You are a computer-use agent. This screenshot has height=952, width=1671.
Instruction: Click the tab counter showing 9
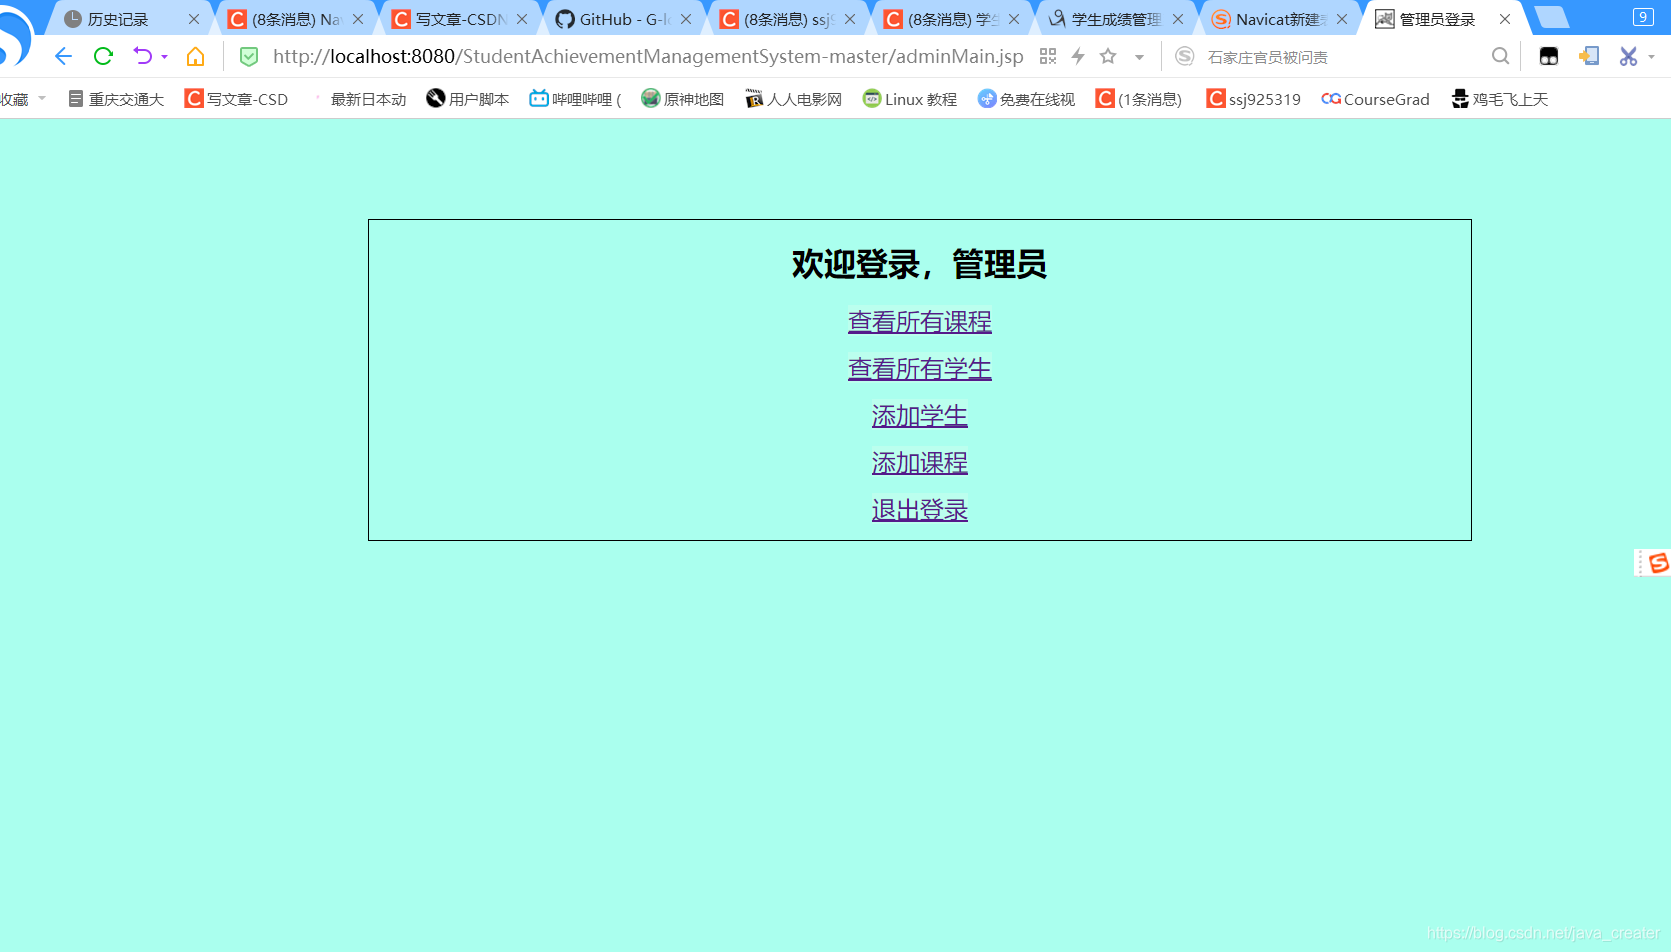(1643, 17)
